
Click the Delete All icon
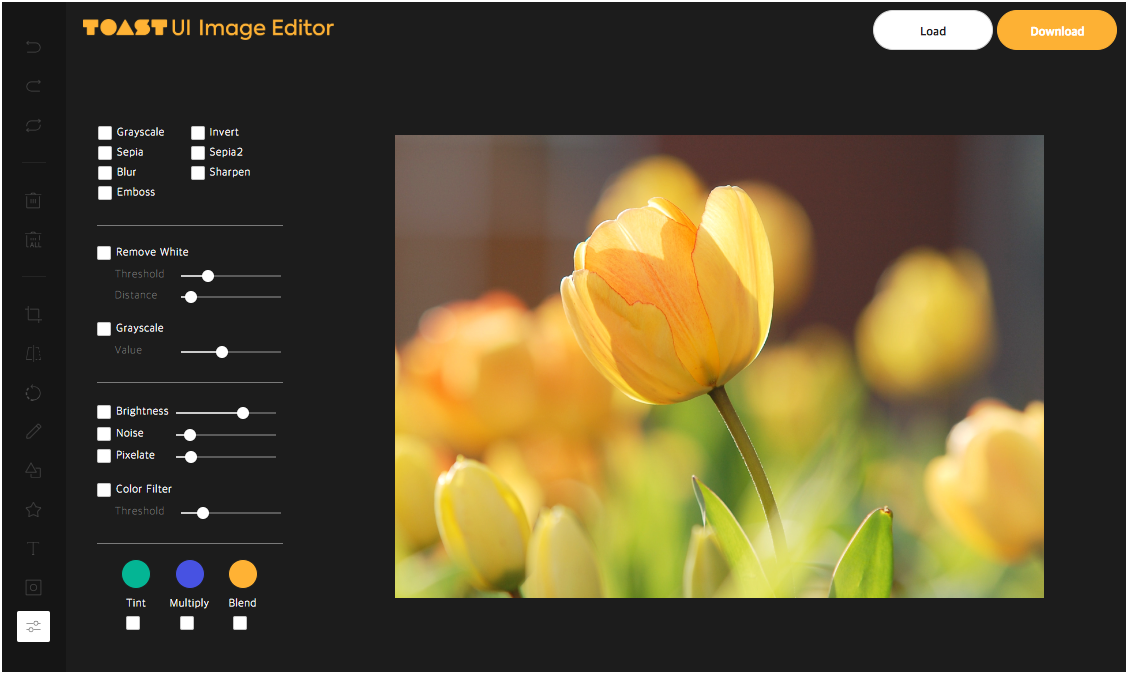click(33, 240)
